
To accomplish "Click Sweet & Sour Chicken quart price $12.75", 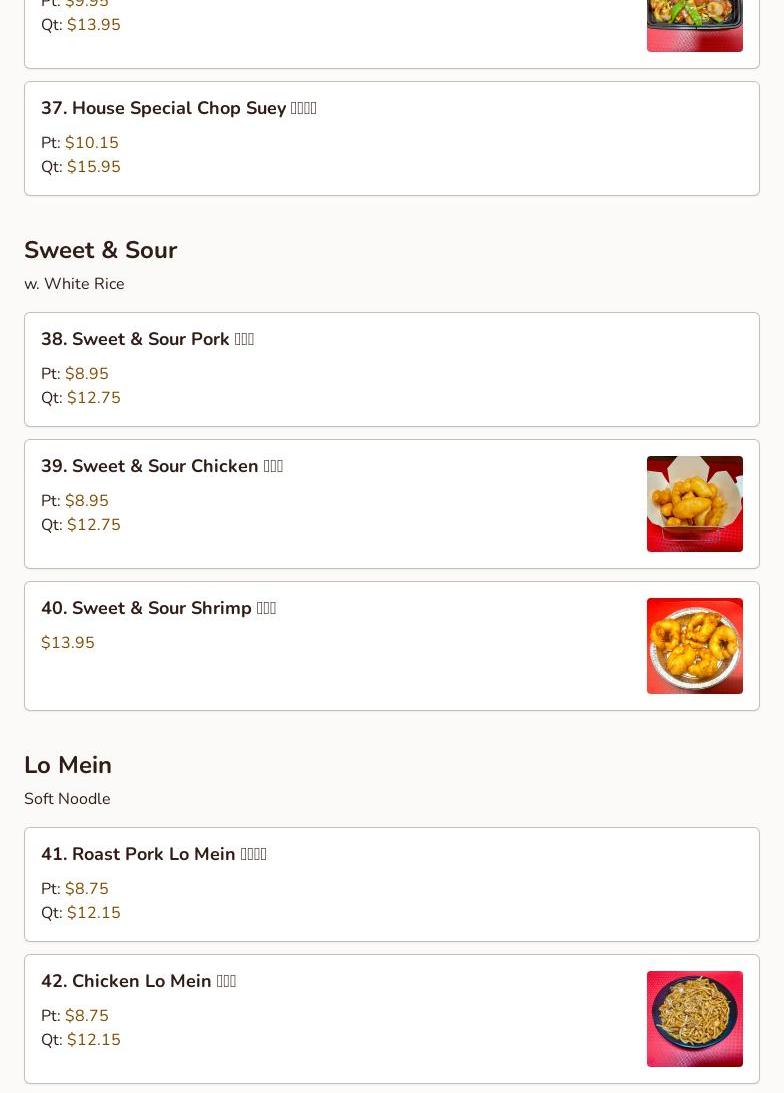I will pos(93,525).
